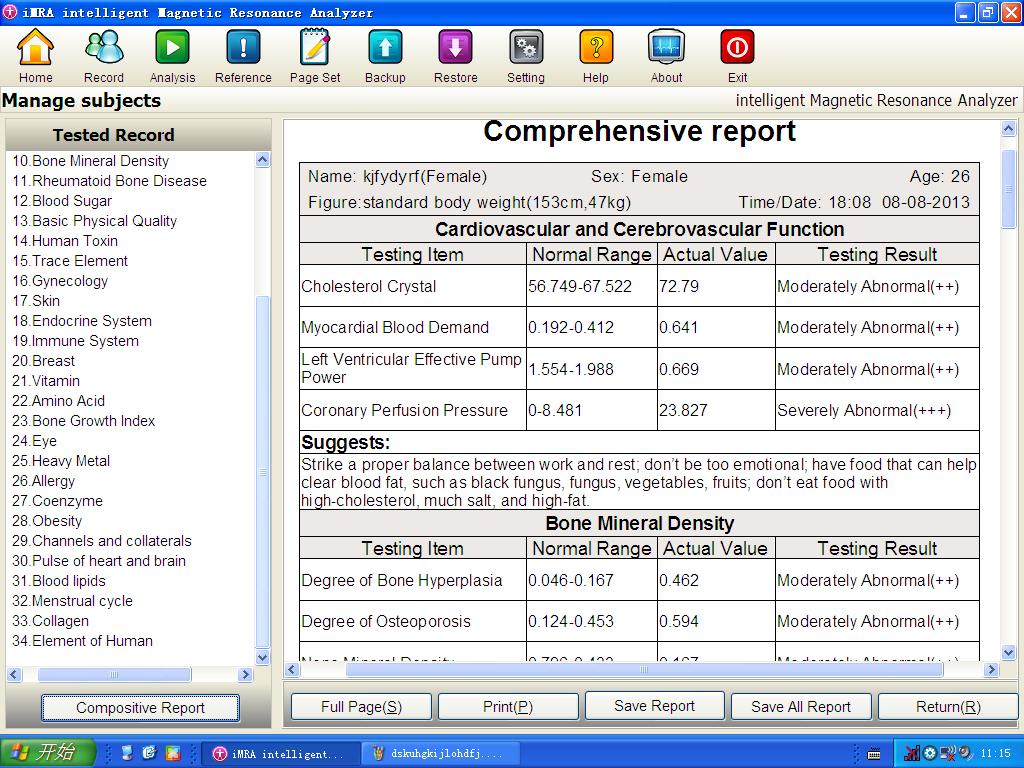Screen dimensions: 1024x768
Task: Open the Record management icon
Action: click(104, 47)
